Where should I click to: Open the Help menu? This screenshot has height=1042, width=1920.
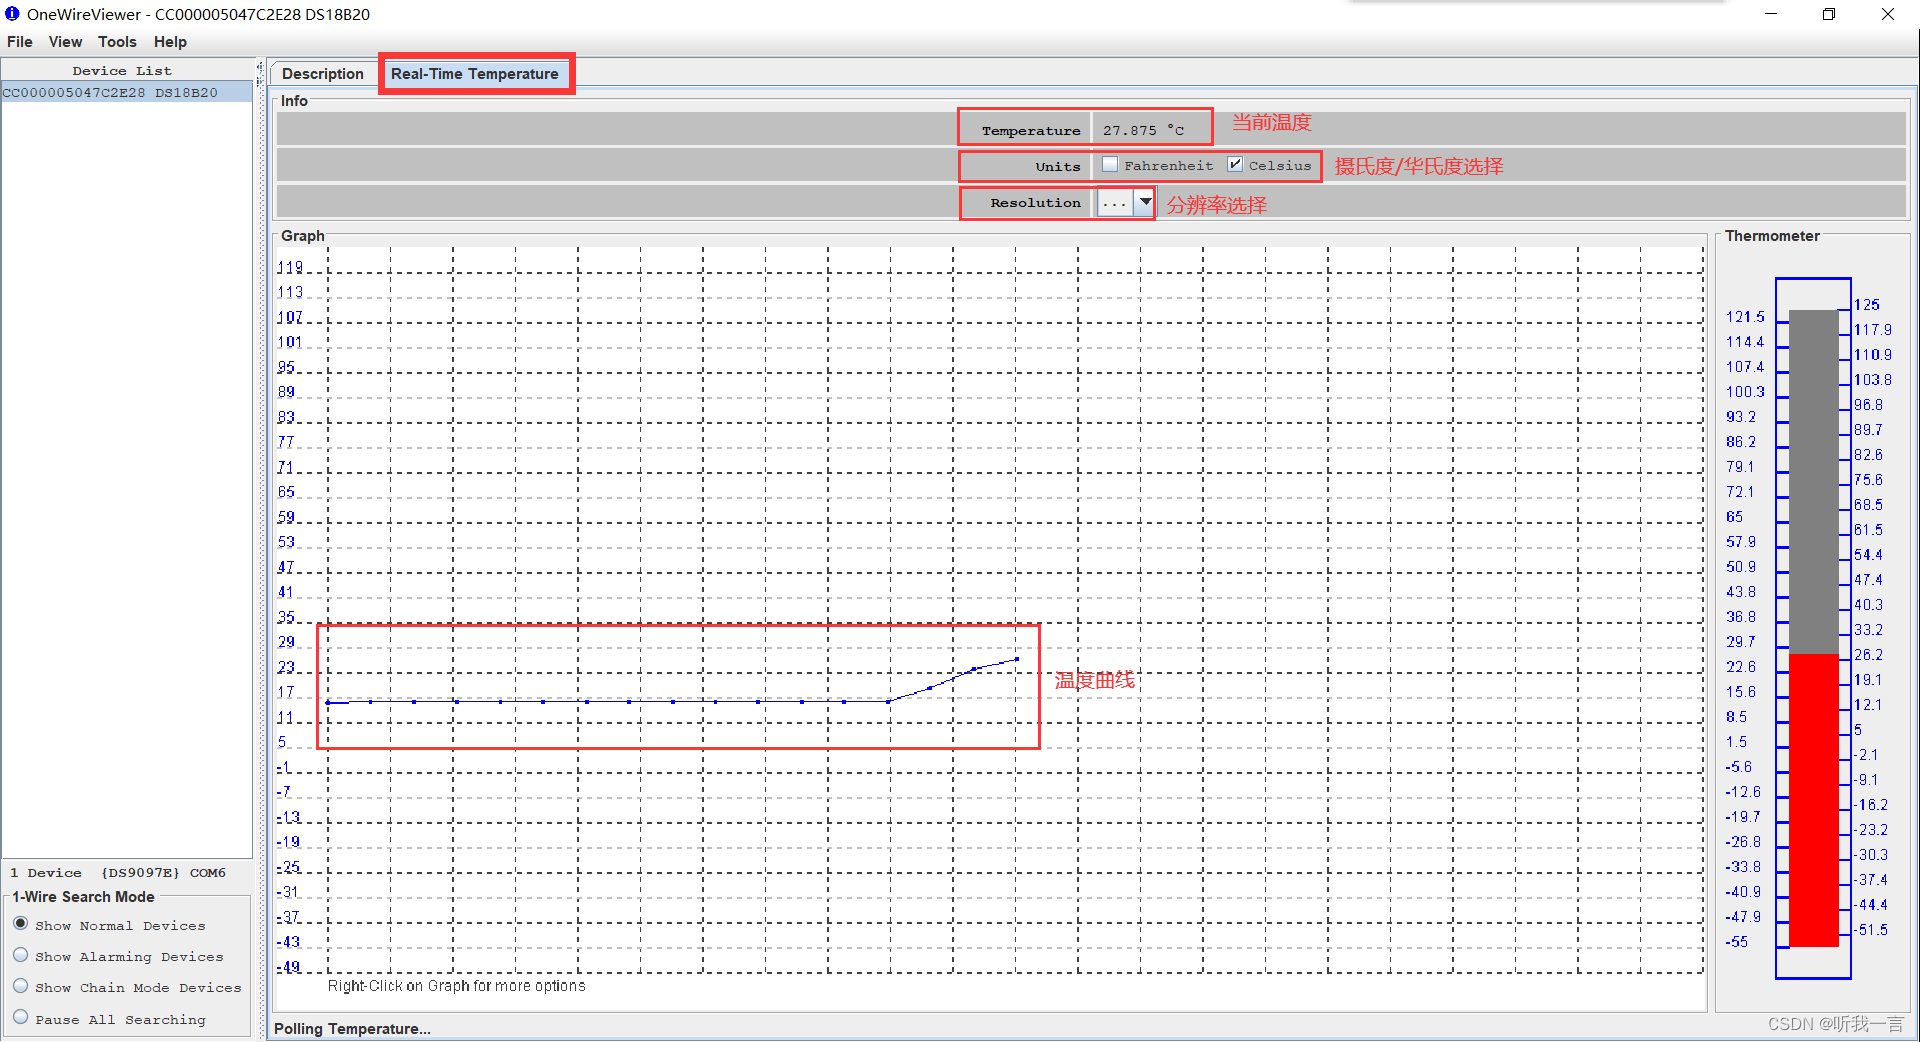[x=170, y=42]
